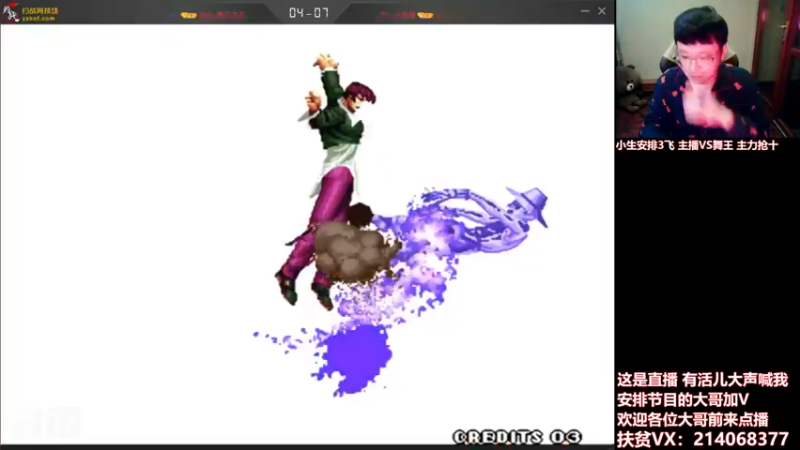Click the 04-07 score counter

[309, 12]
